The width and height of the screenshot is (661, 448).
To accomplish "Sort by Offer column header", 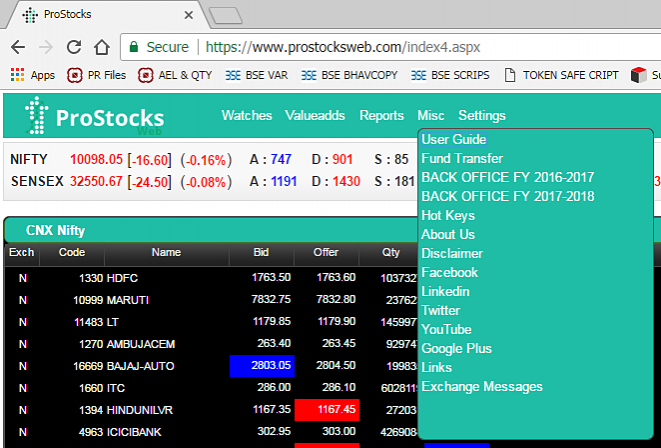I will click(325, 252).
